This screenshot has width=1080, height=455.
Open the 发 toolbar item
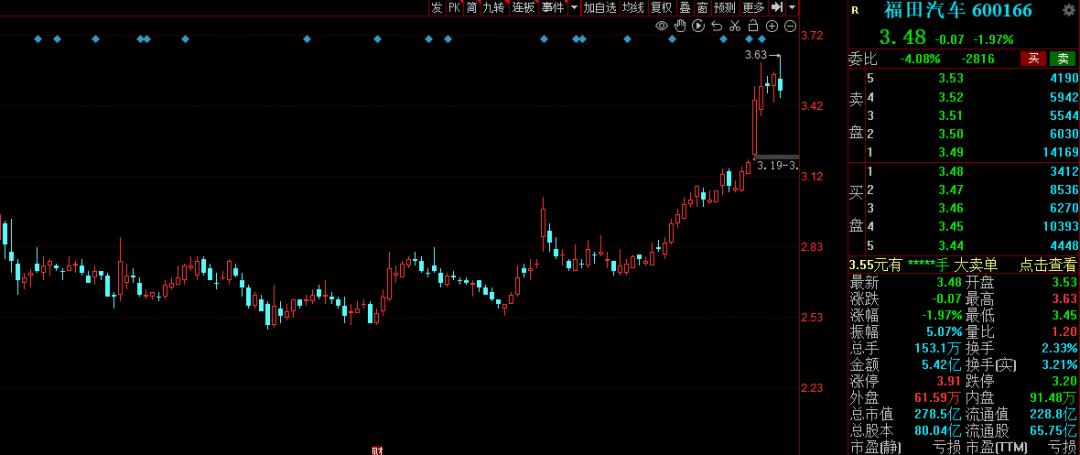(x=437, y=8)
